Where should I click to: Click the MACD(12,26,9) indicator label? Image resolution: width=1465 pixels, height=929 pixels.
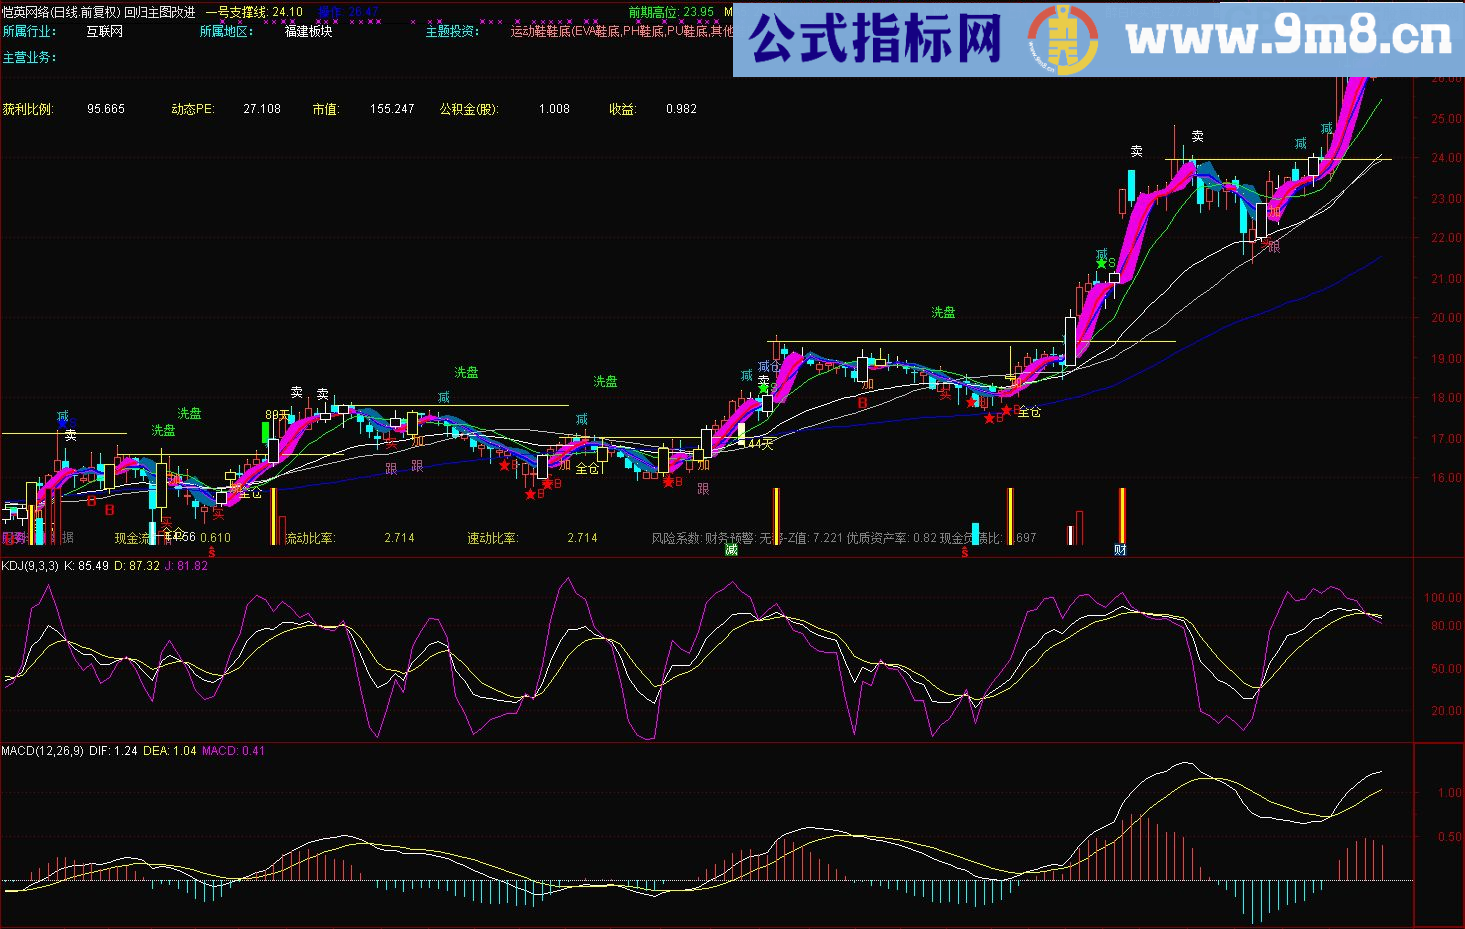(x=42, y=751)
